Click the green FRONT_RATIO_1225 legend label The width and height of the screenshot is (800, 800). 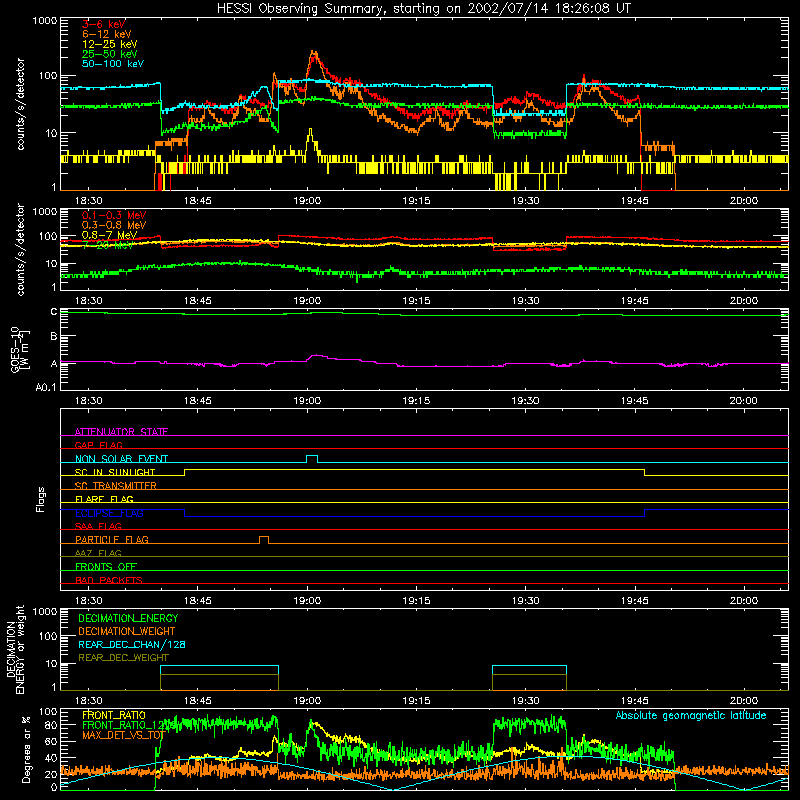coord(130,725)
